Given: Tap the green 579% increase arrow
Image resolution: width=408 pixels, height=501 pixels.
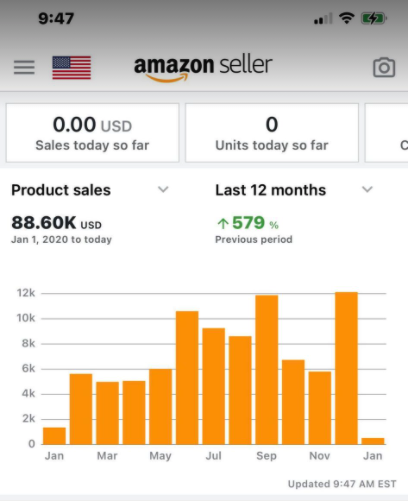Looking at the screenshot, I should [x=223, y=223].
